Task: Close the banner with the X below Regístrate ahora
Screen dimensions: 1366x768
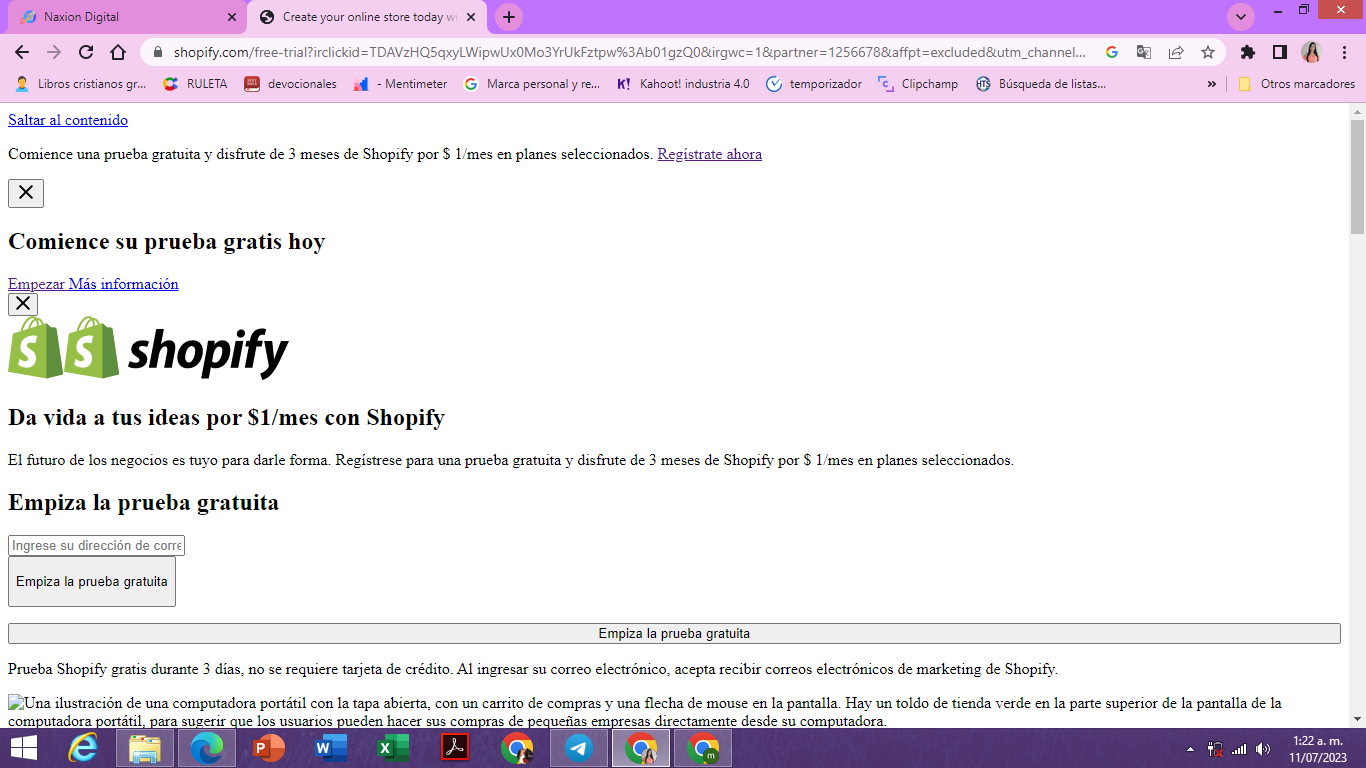Action: (26, 193)
